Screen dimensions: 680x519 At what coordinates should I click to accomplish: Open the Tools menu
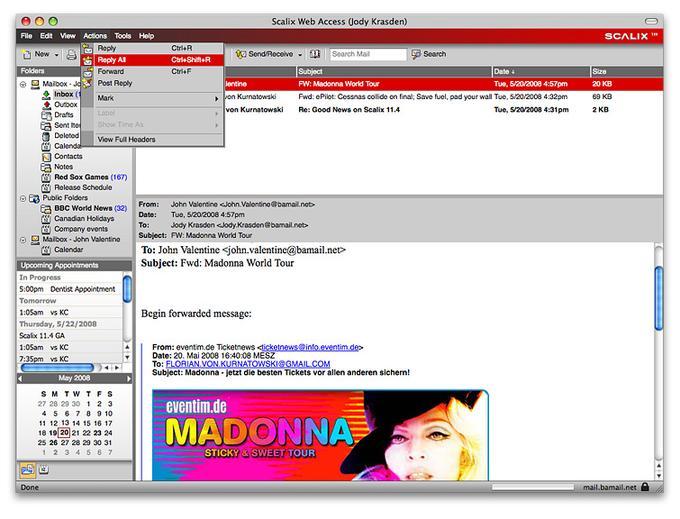point(123,36)
